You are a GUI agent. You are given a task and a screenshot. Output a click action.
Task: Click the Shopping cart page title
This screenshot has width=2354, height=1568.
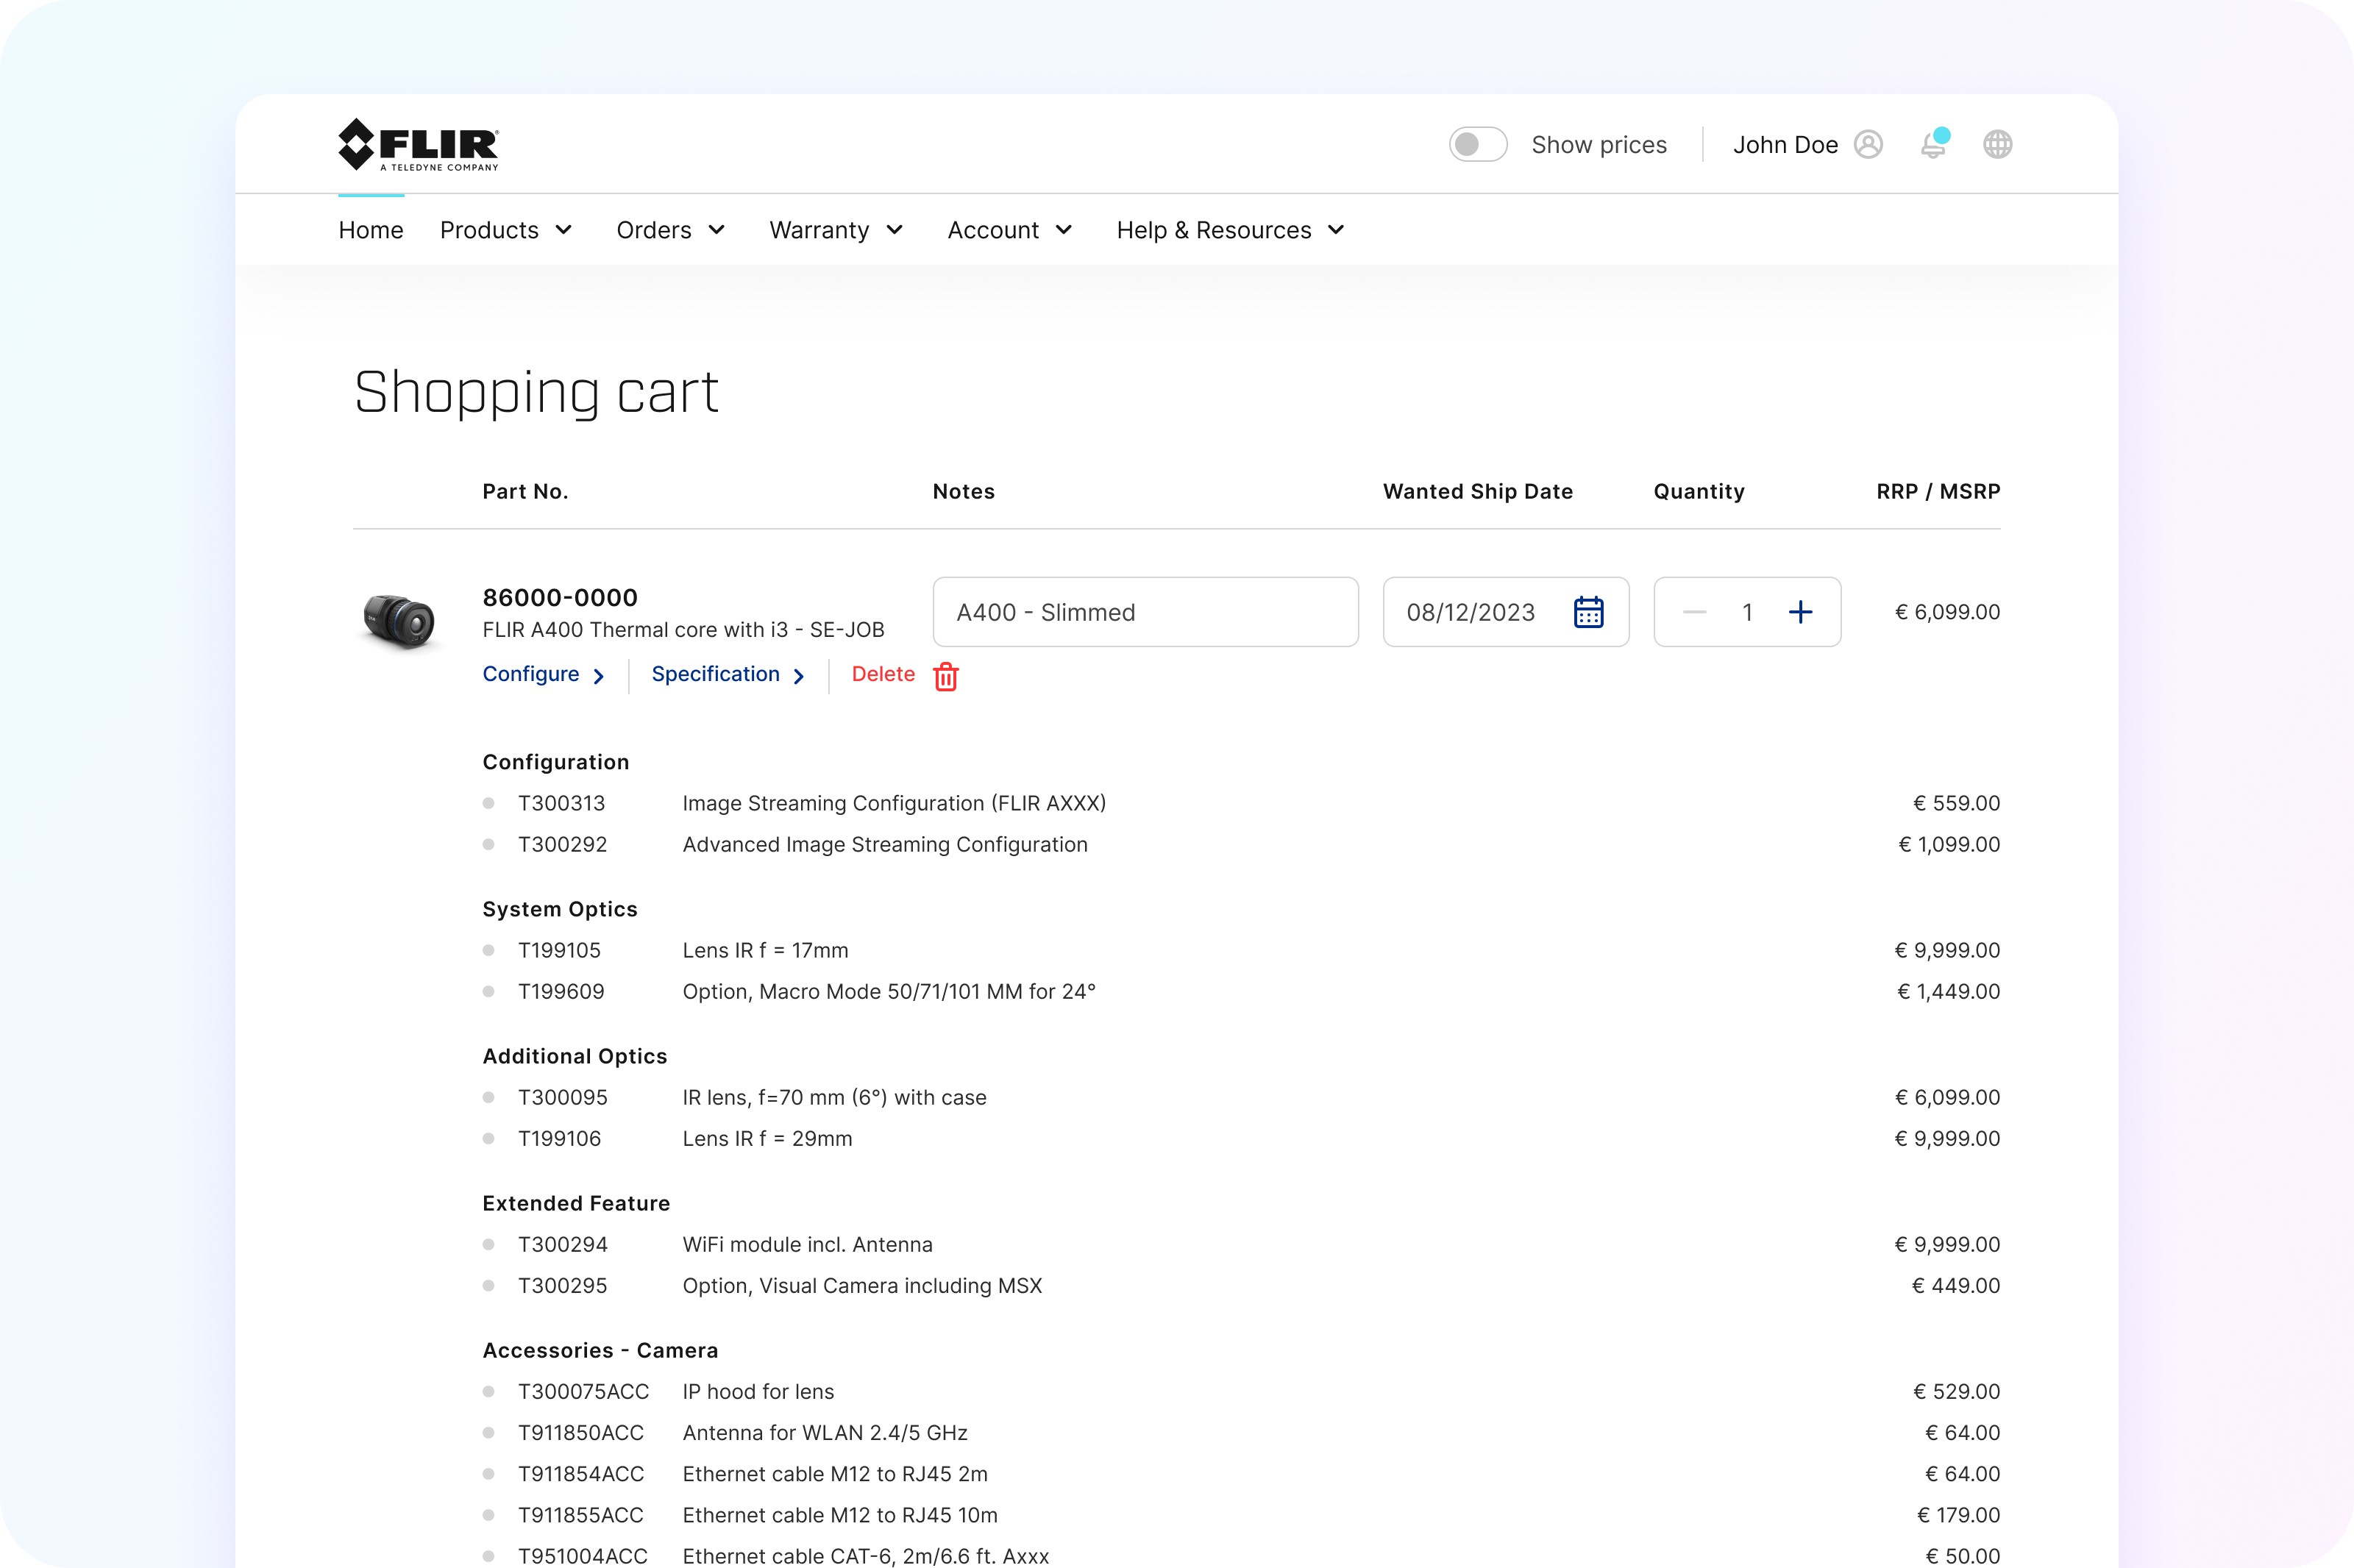click(536, 393)
